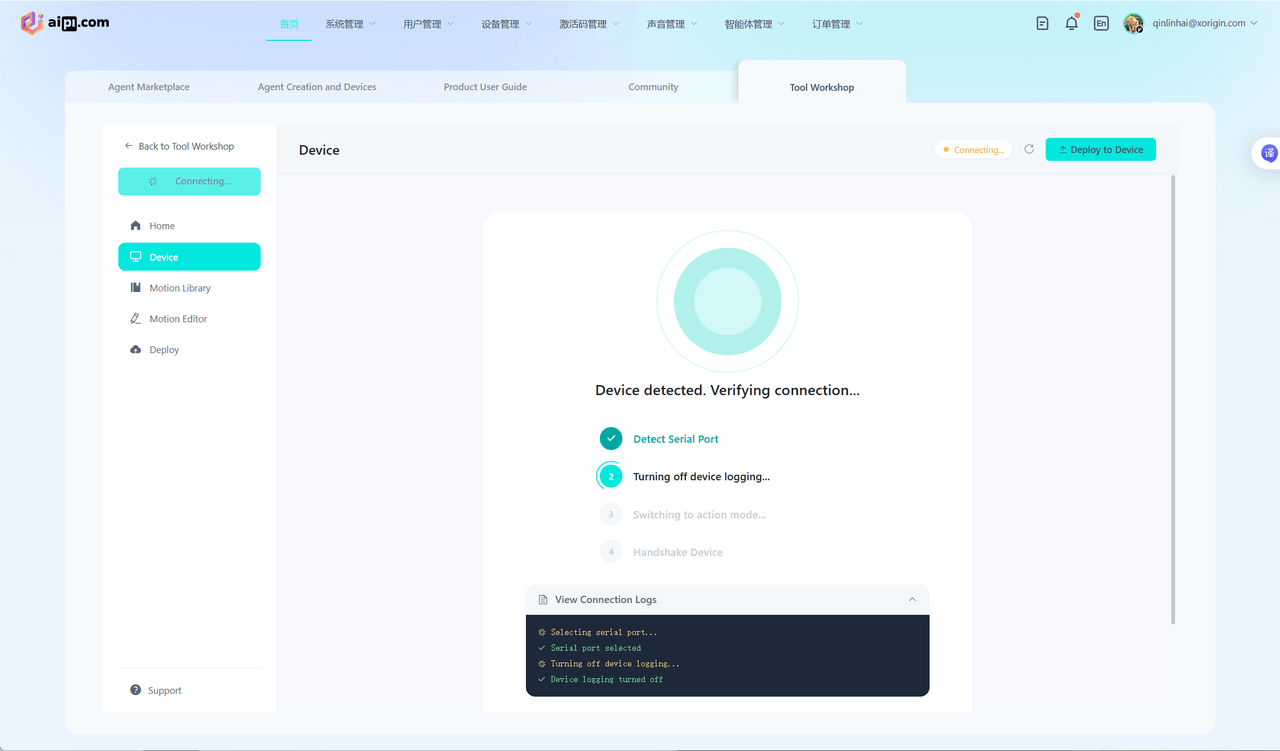
Task: Switch to Product User Guide tab
Action: click(x=485, y=87)
